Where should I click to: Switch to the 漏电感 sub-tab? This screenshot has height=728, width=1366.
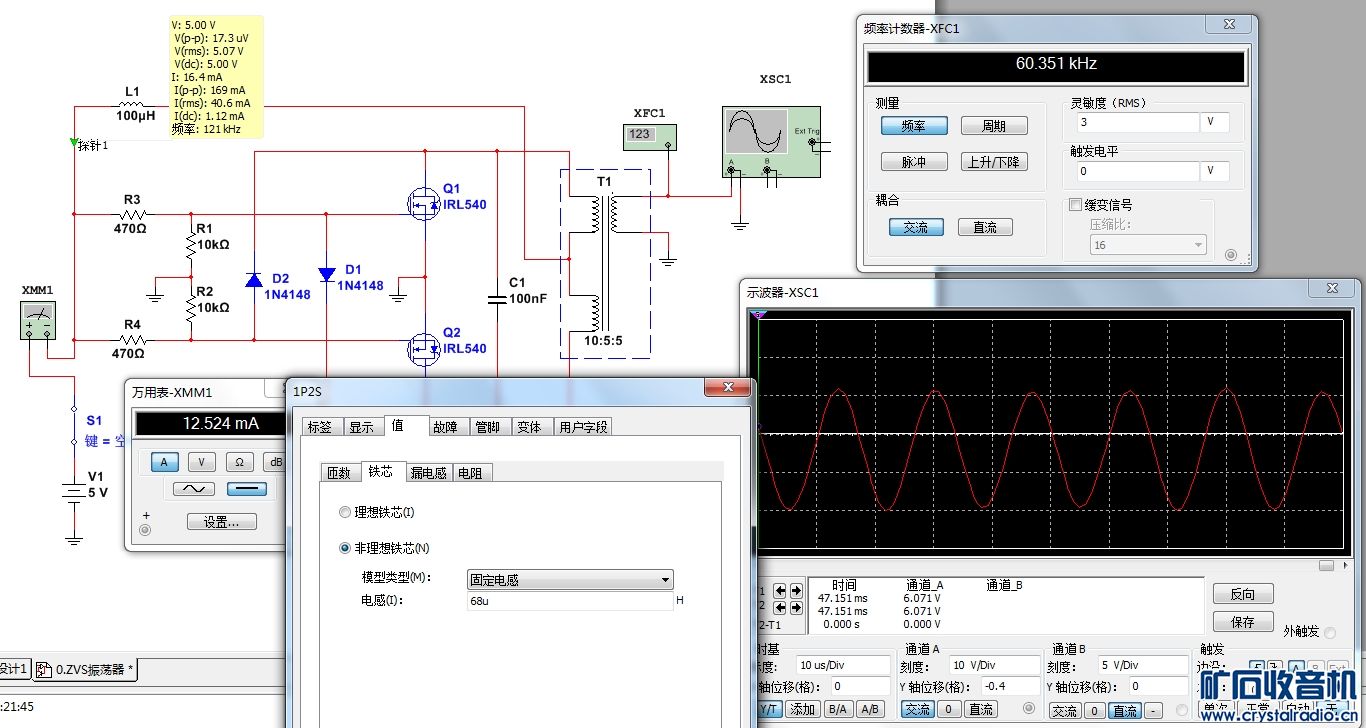[429, 473]
